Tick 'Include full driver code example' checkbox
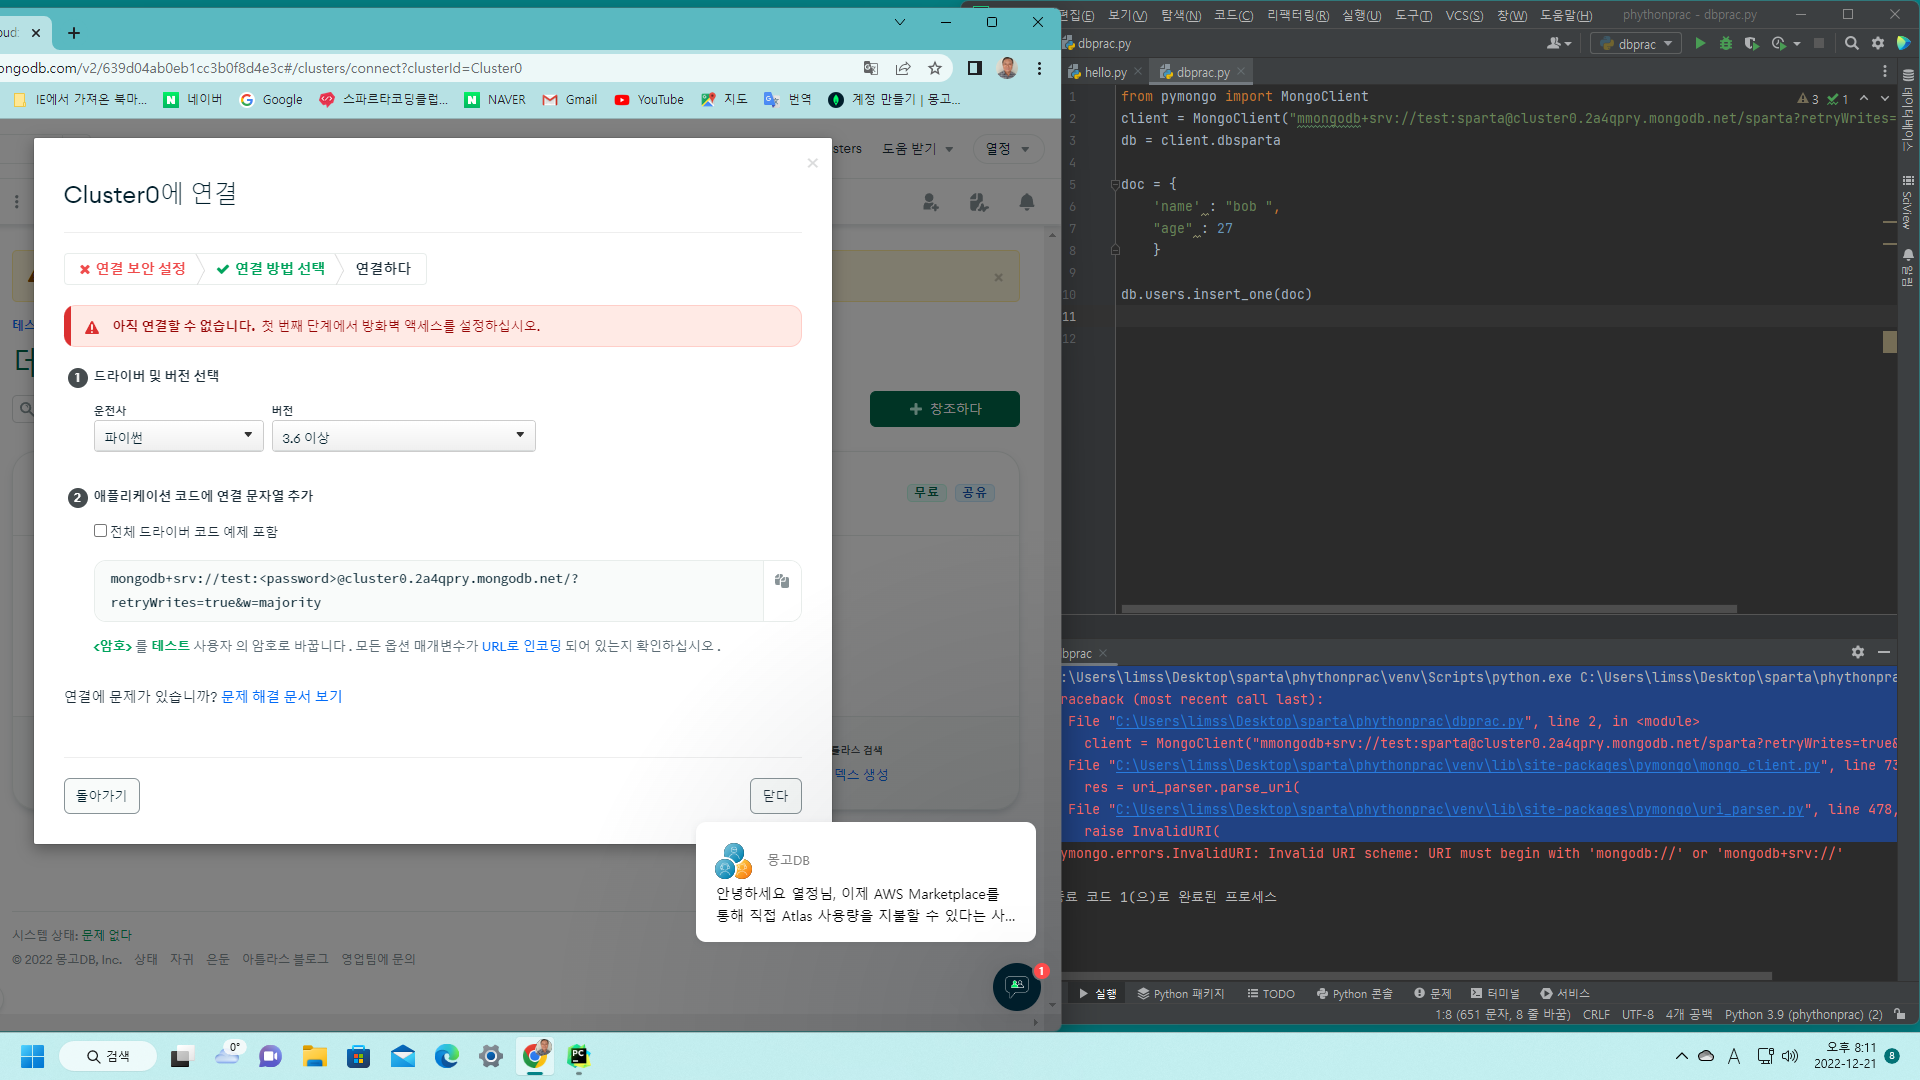Image resolution: width=1920 pixels, height=1080 pixels. (x=100, y=531)
